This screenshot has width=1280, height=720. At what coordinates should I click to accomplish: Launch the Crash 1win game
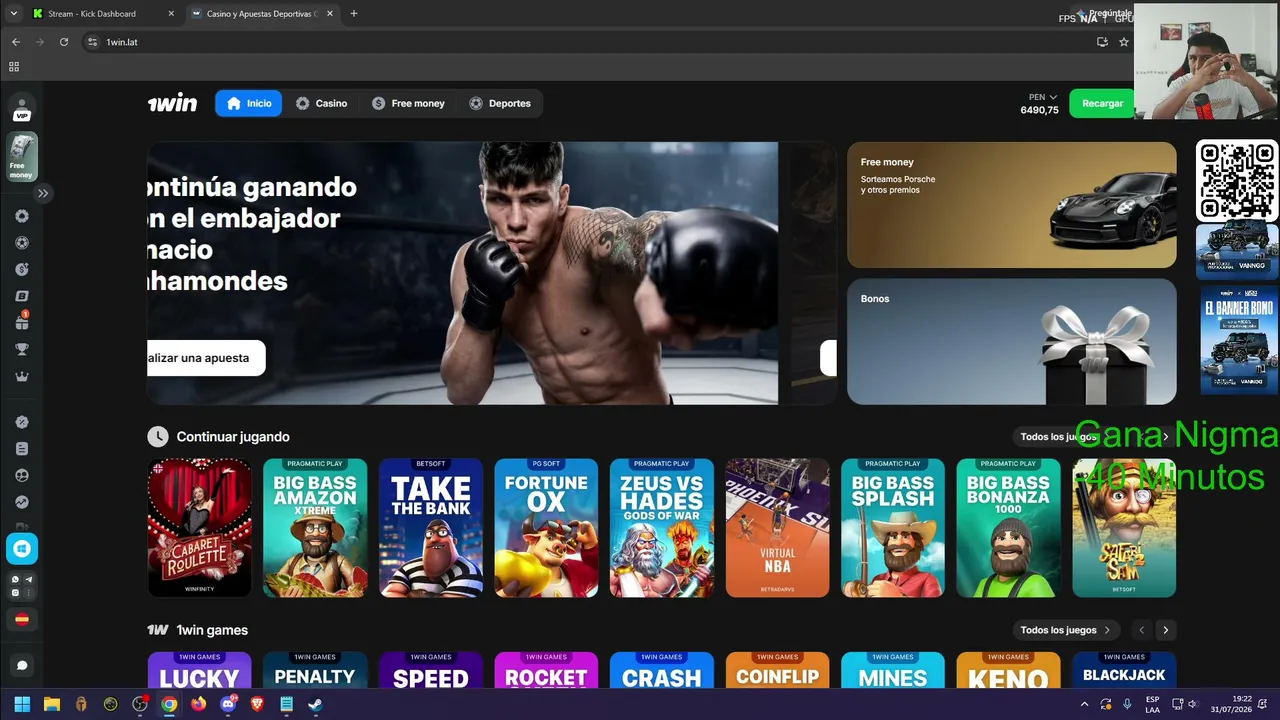(662, 671)
